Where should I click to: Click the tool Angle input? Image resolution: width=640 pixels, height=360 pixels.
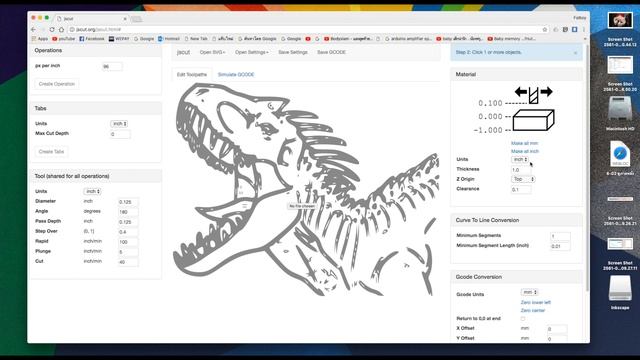[x=128, y=212]
